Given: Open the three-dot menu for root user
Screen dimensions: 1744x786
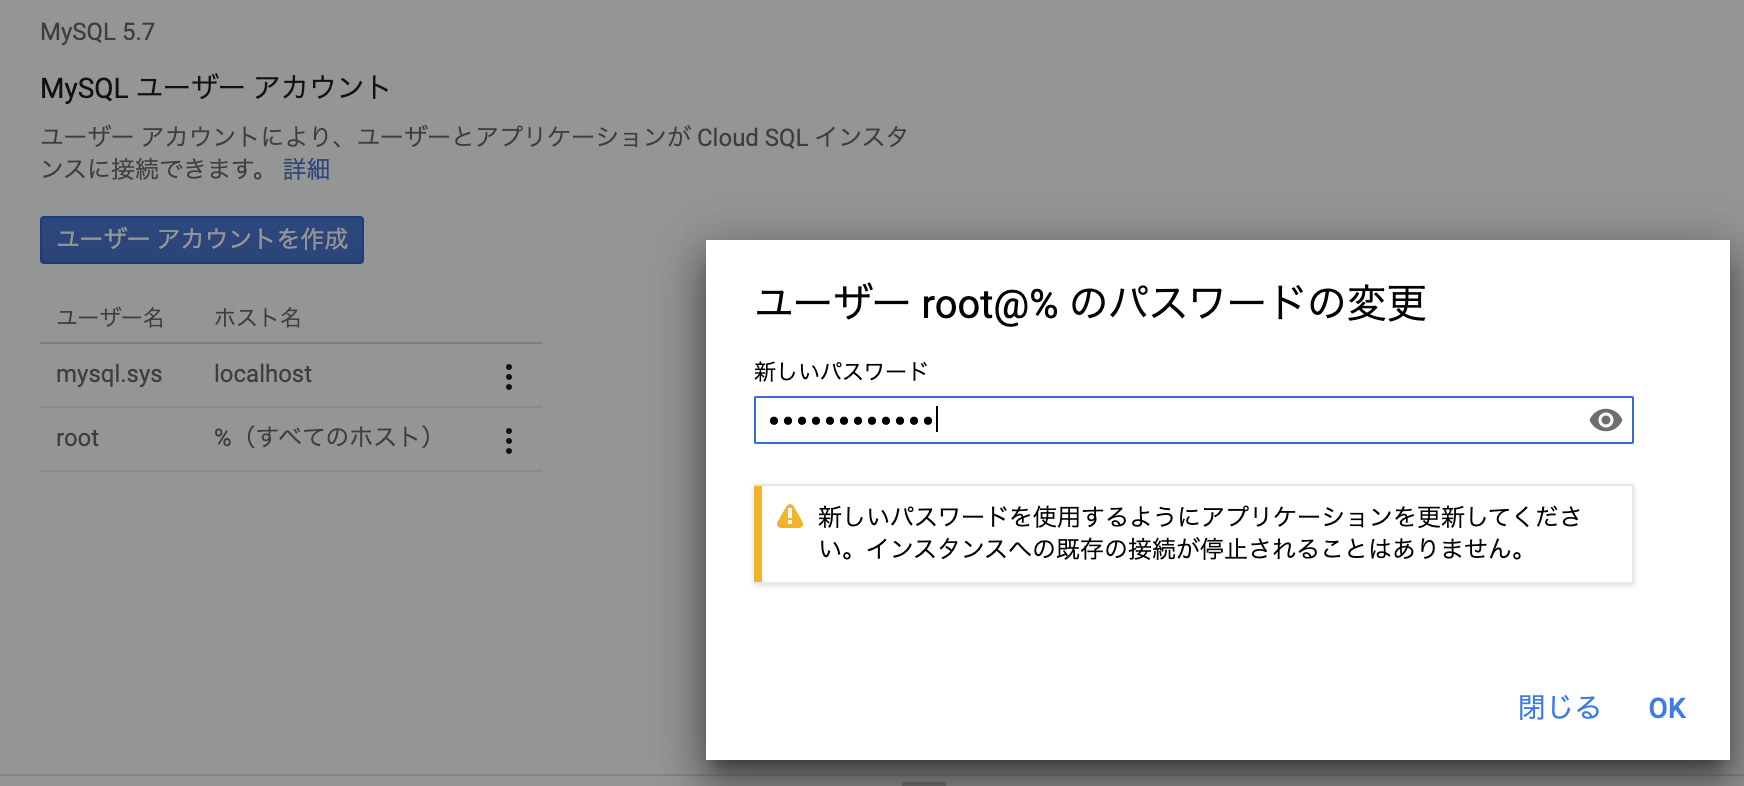Looking at the screenshot, I should [x=509, y=440].
